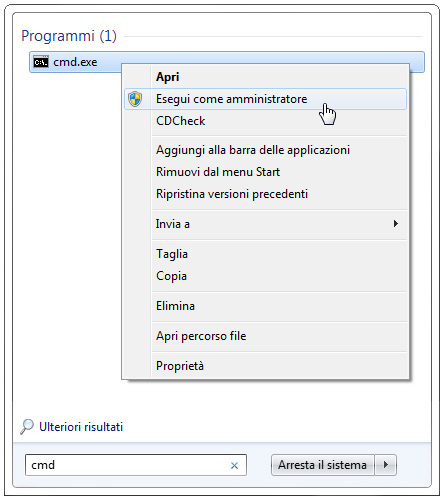Click the Ulteriori risultati link

pyautogui.click(x=81, y=427)
